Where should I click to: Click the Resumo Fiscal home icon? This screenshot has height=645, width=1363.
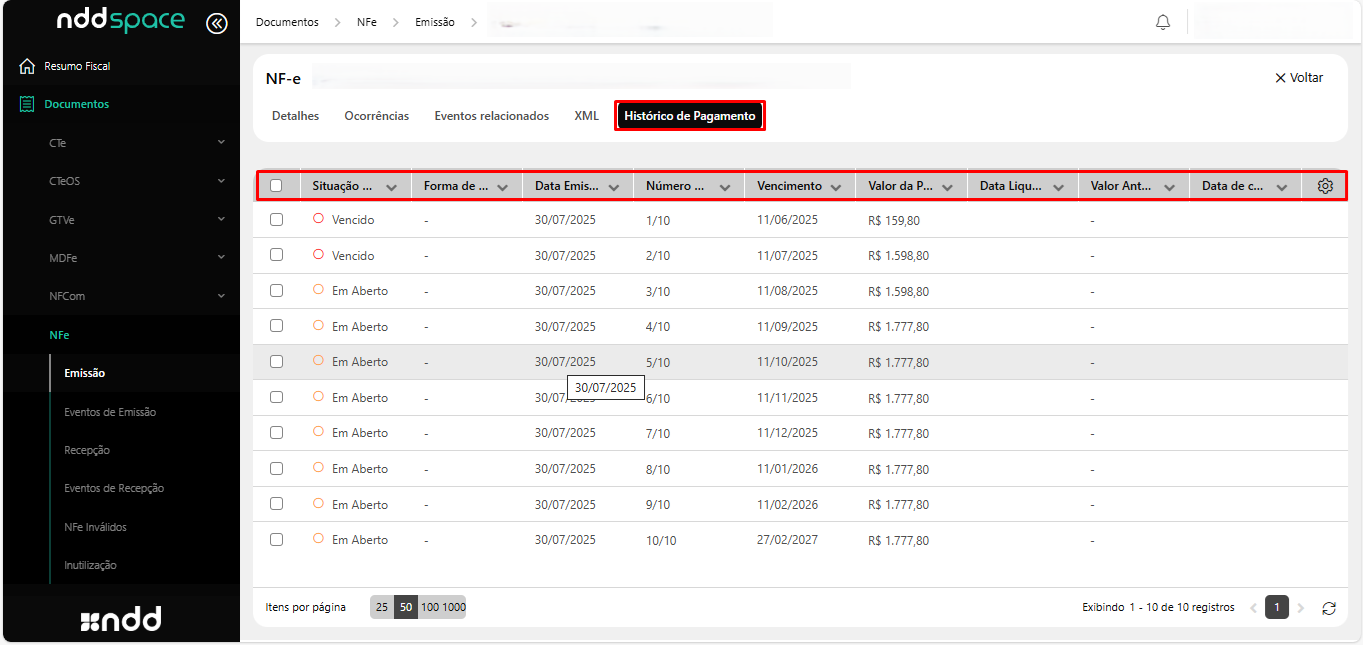27,66
